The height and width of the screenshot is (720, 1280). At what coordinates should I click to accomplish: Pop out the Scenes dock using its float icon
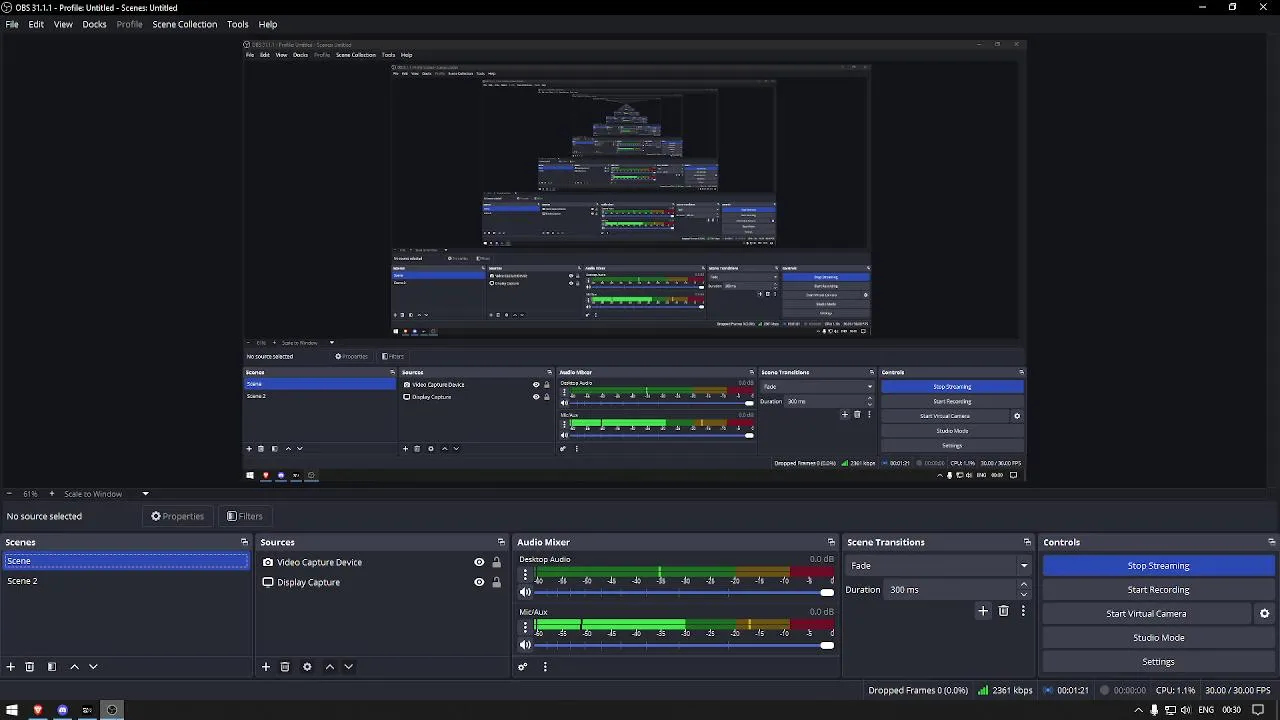click(x=244, y=542)
